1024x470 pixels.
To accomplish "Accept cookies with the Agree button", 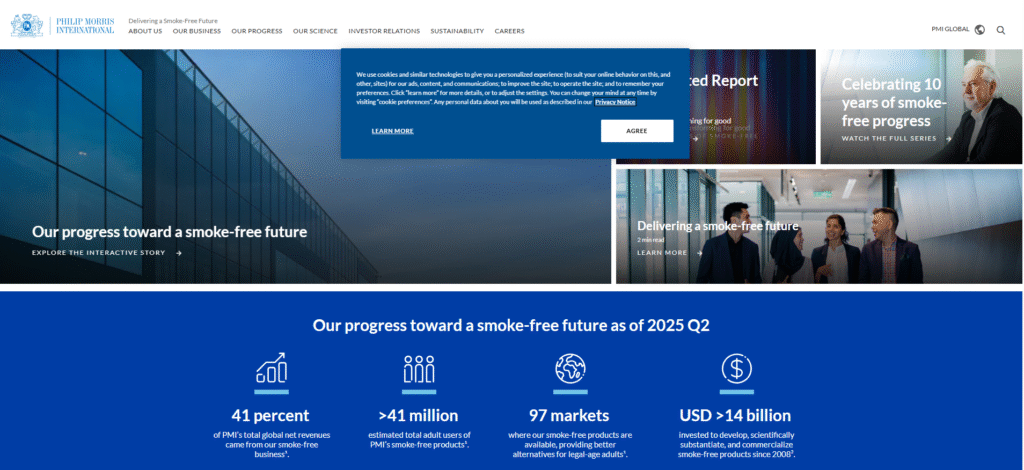I will point(637,131).
